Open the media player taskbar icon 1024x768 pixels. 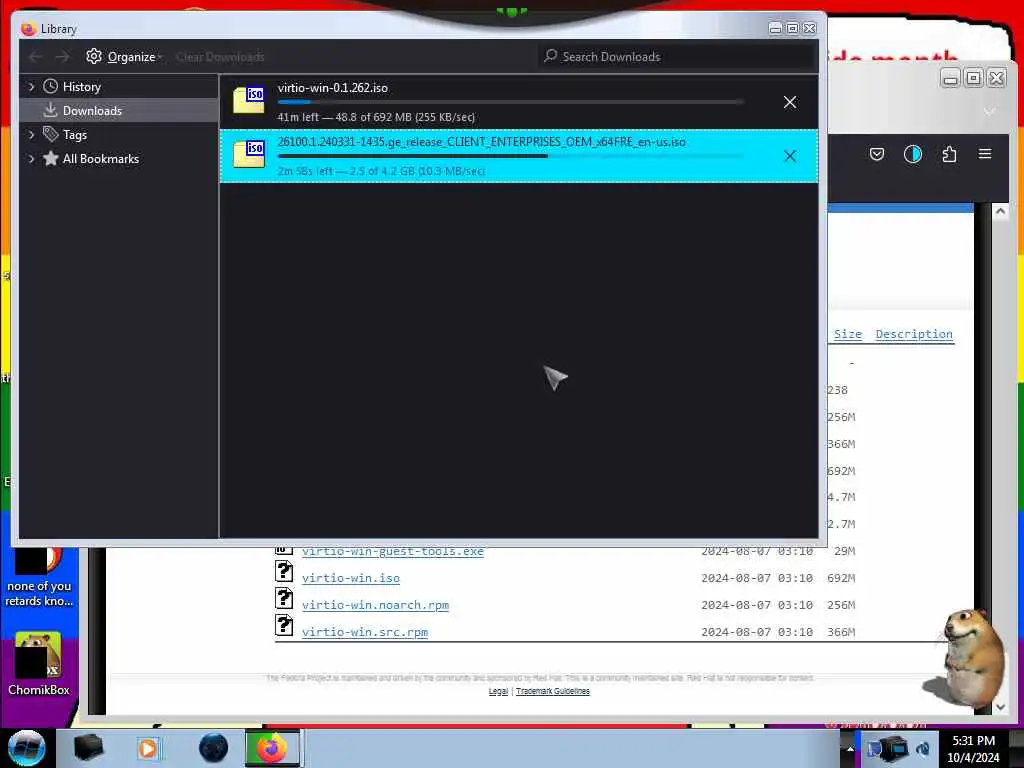pyautogui.click(x=149, y=748)
